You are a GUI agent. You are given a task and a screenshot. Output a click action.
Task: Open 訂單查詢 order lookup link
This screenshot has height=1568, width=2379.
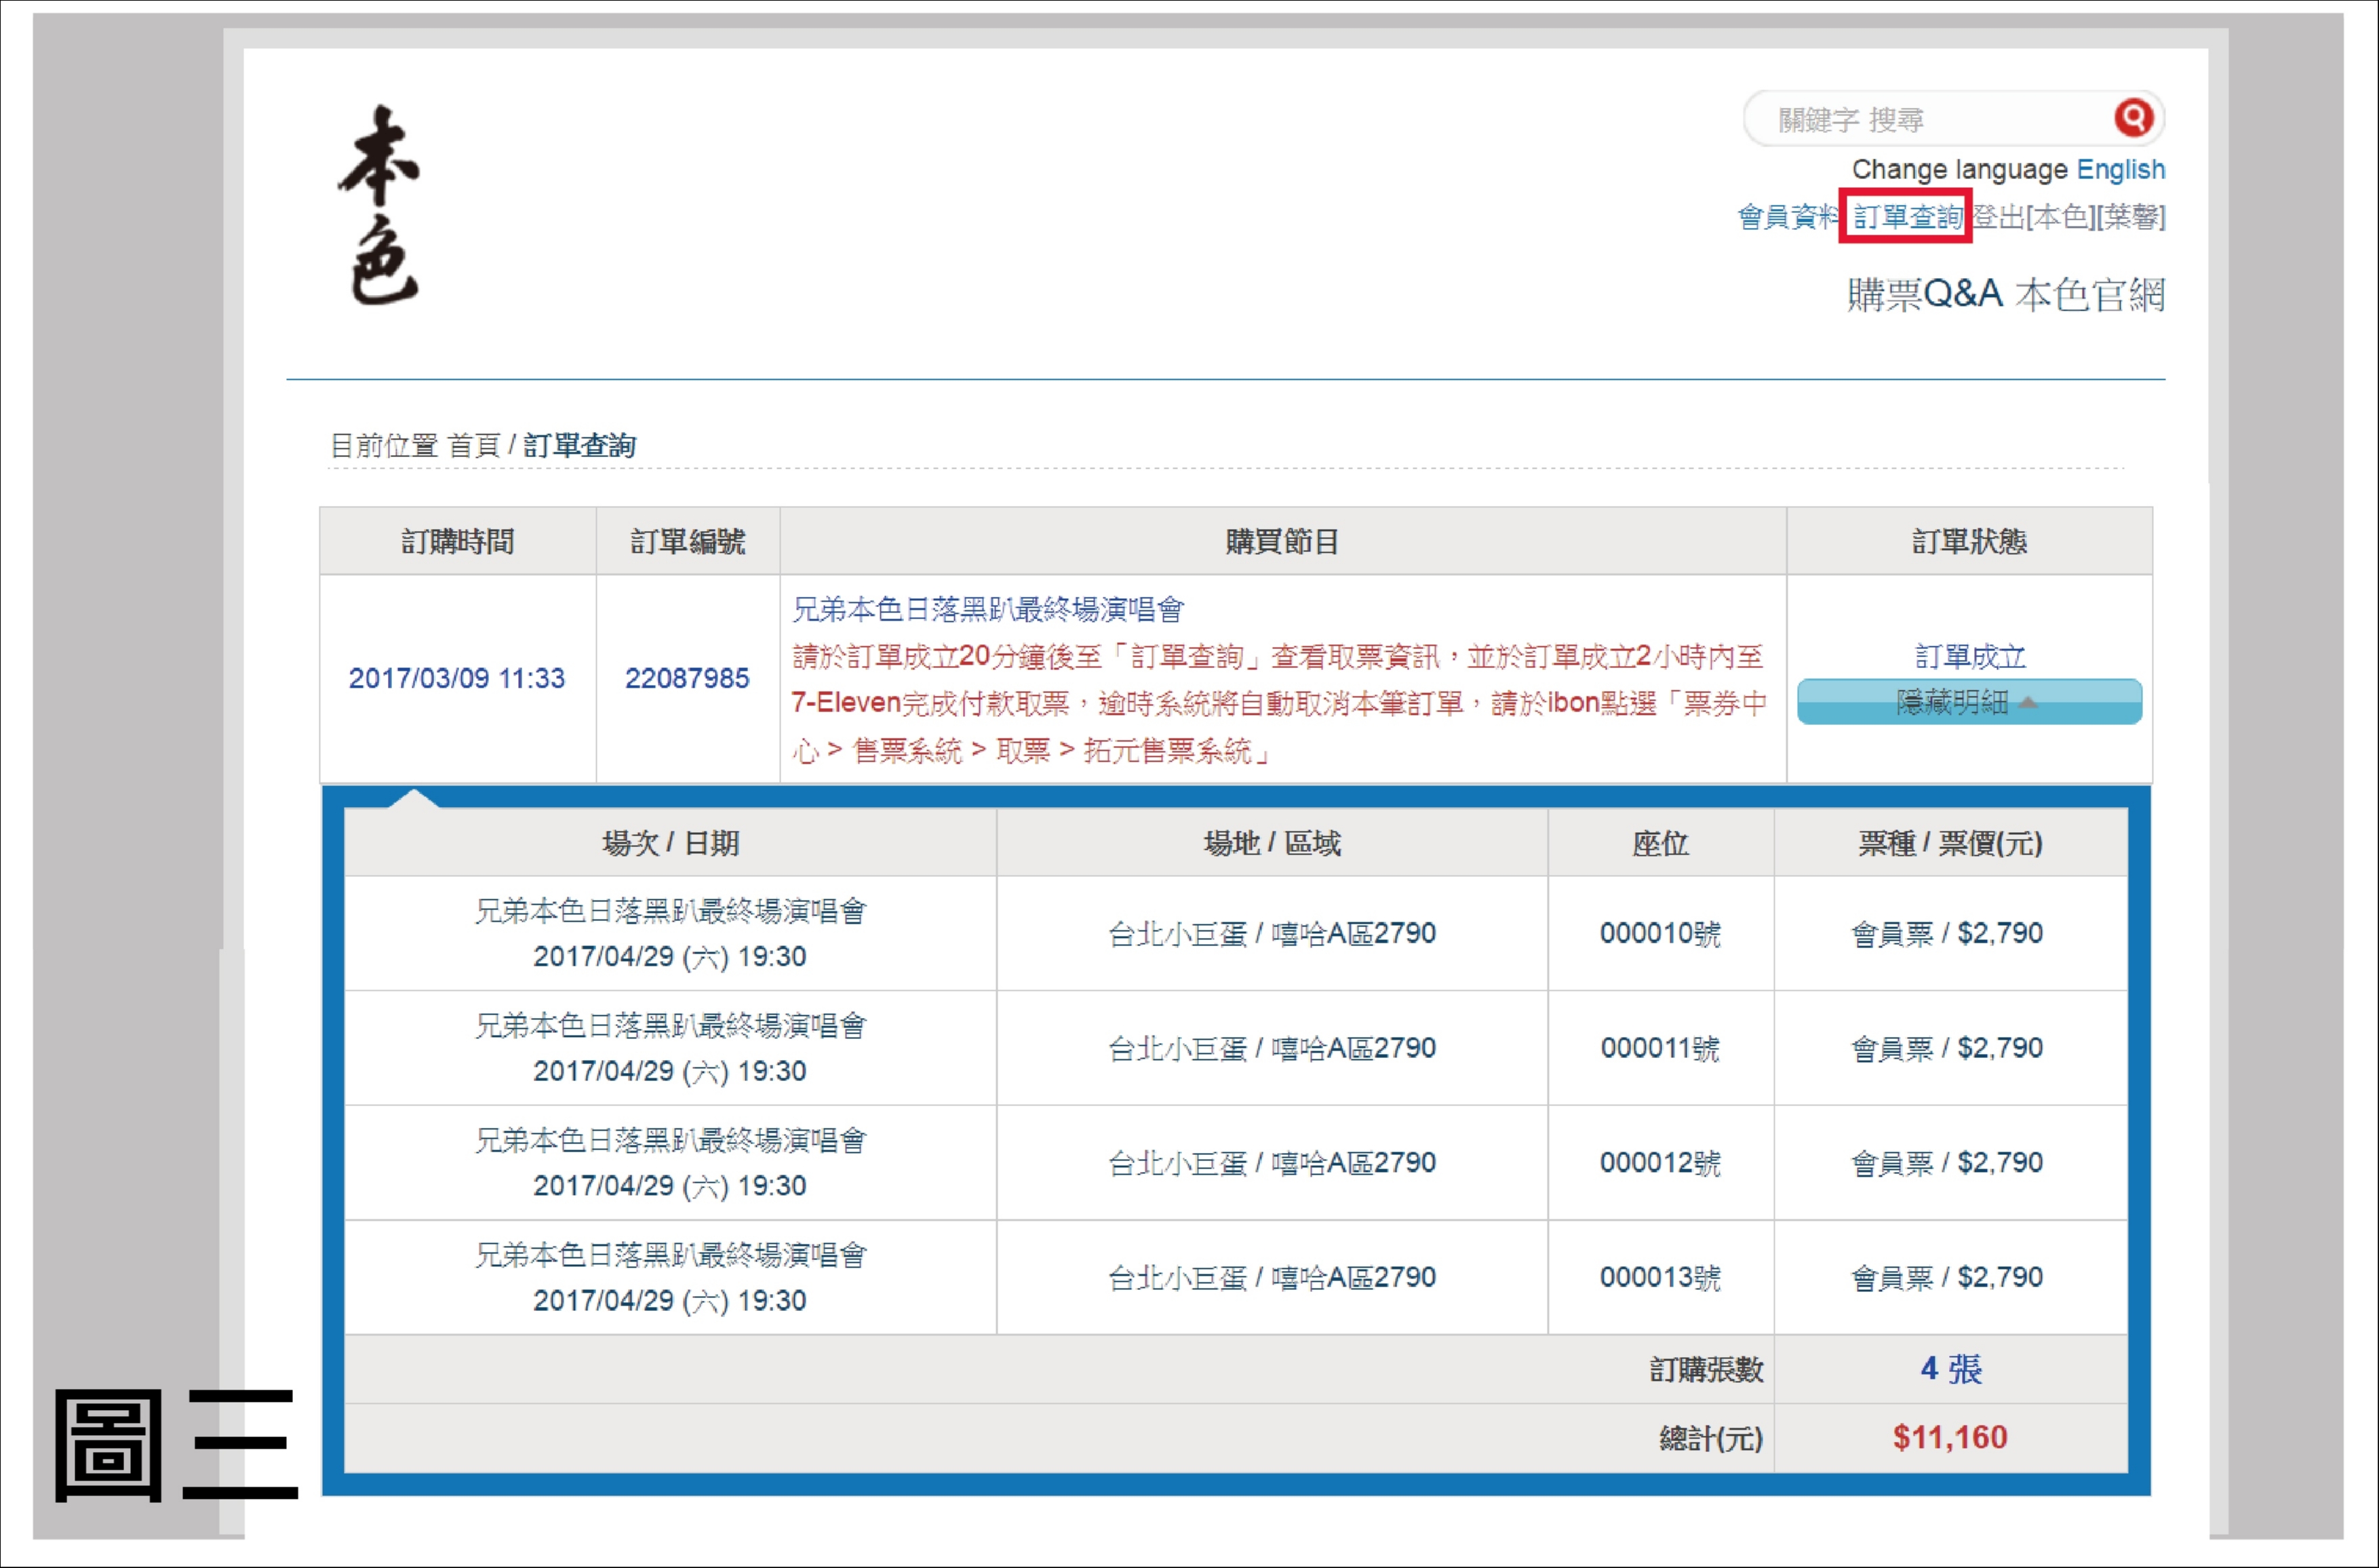click(x=1907, y=216)
